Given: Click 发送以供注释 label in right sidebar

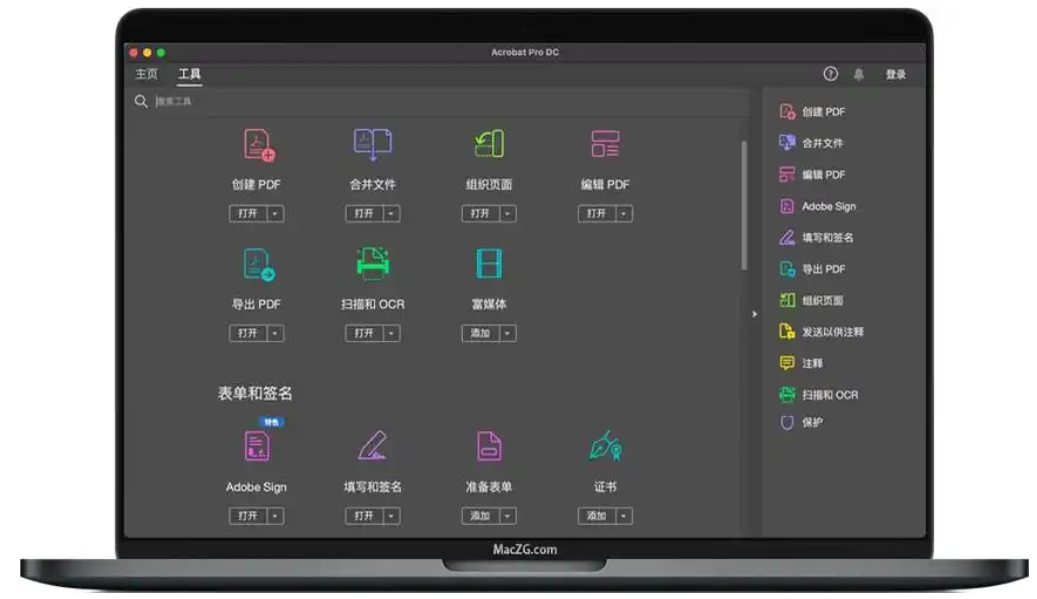Looking at the screenshot, I should click(833, 332).
